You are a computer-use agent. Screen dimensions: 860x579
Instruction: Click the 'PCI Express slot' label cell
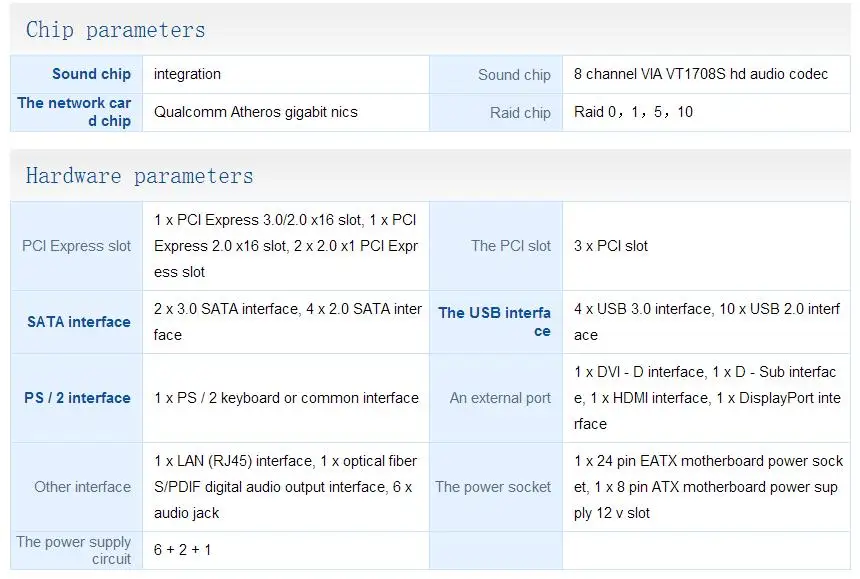77,246
